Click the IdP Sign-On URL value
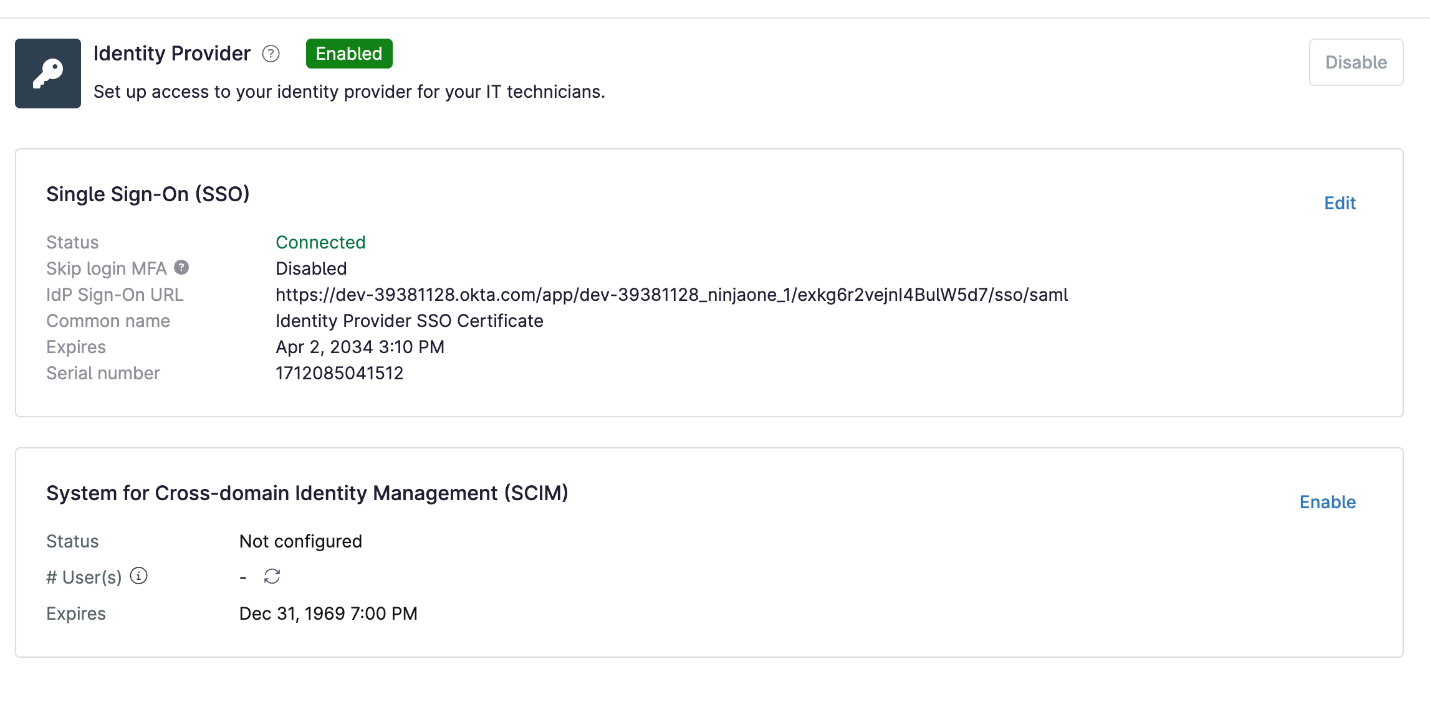 [671, 295]
